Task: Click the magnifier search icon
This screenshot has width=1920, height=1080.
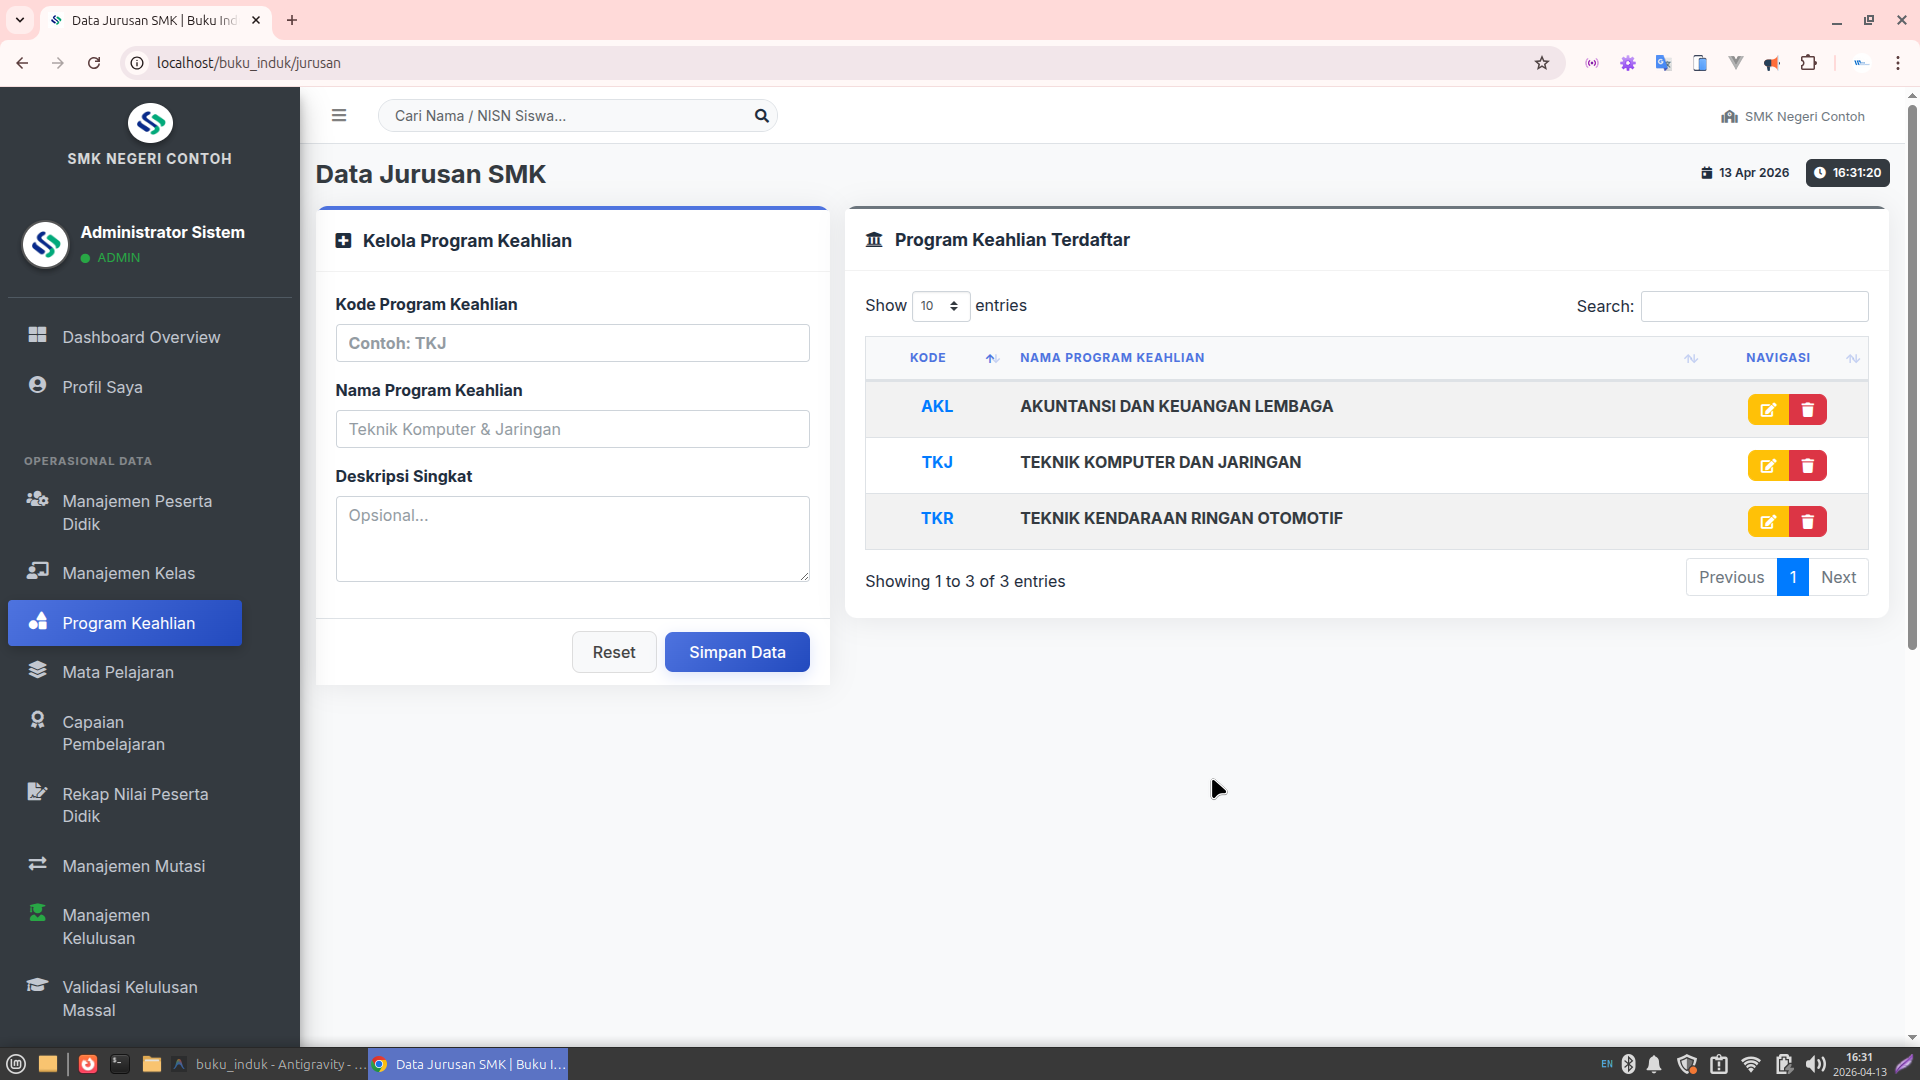Action: (x=761, y=116)
